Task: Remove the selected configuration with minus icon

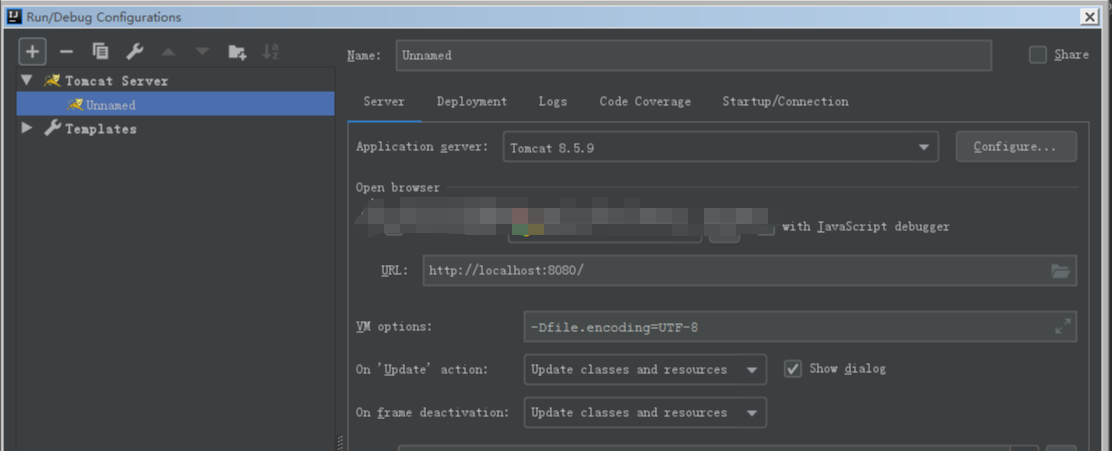Action: pos(67,52)
